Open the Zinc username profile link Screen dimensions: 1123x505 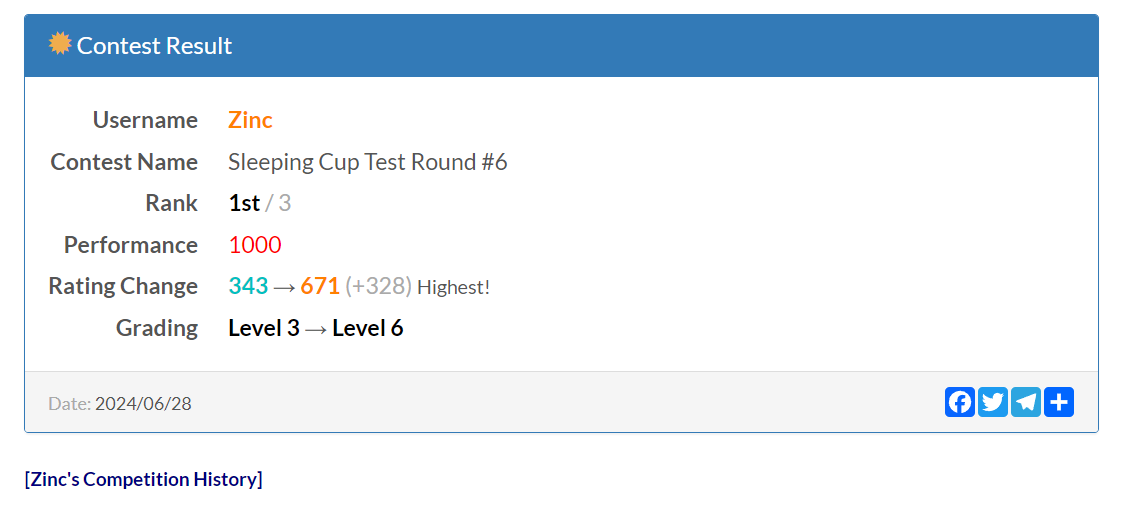(x=250, y=120)
